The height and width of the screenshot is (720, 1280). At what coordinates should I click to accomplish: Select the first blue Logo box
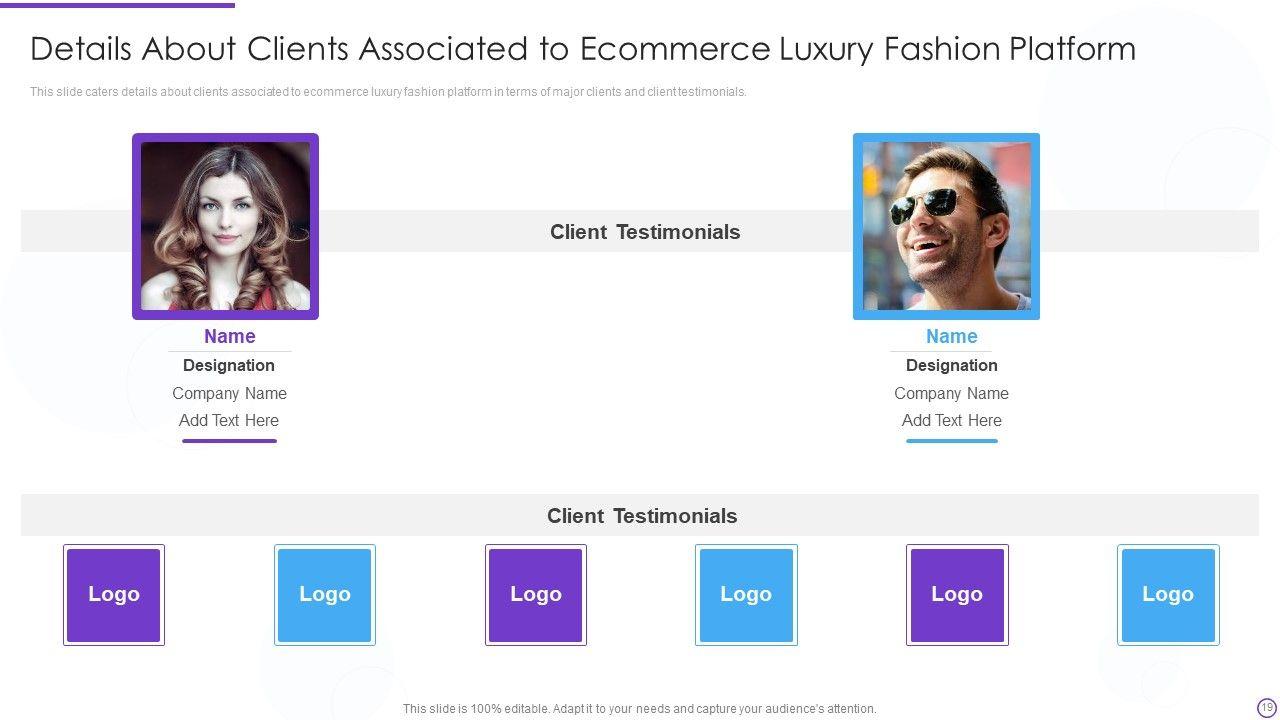click(325, 595)
